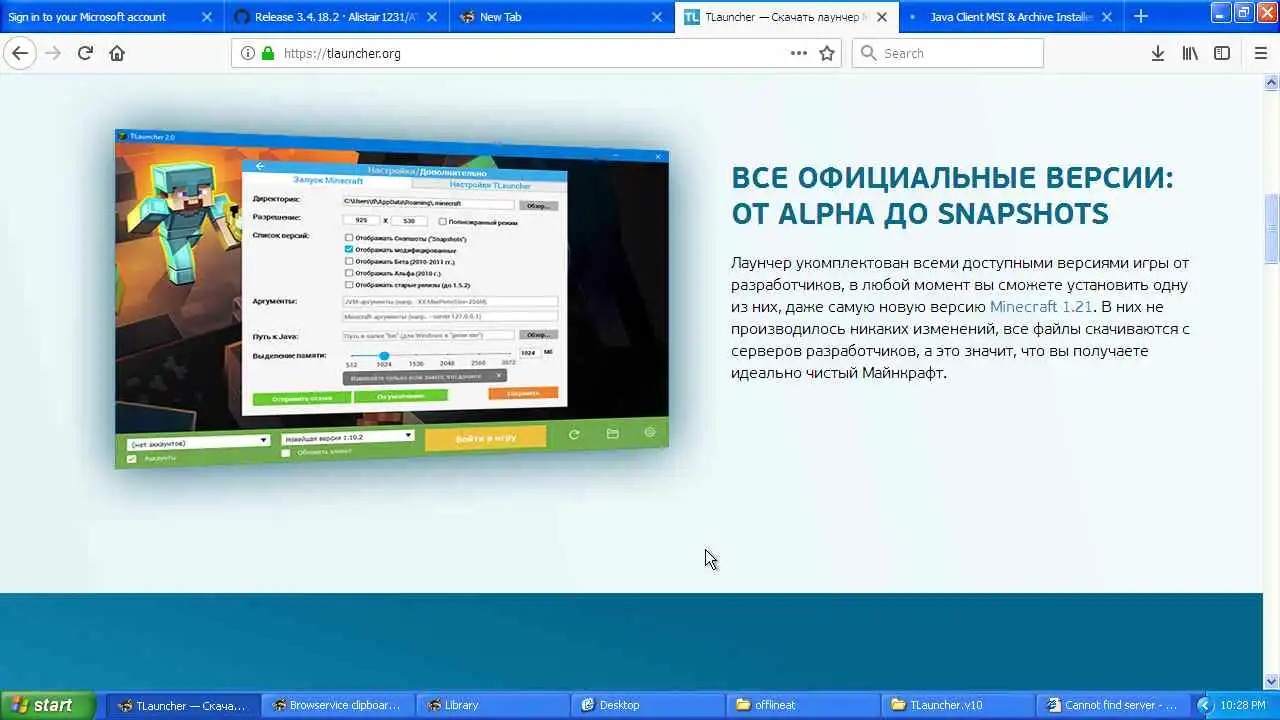Screen dimensions: 1280x720
Task: Click the memory allocation slider handle
Action: 384,356
